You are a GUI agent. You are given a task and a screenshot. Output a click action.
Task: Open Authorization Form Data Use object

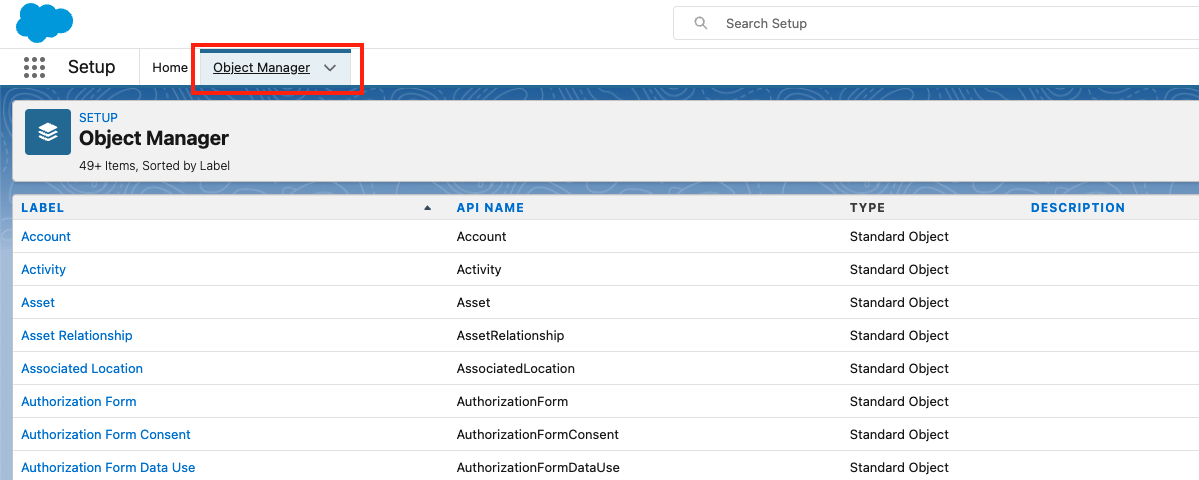pyautogui.click(x=108, y=468)
